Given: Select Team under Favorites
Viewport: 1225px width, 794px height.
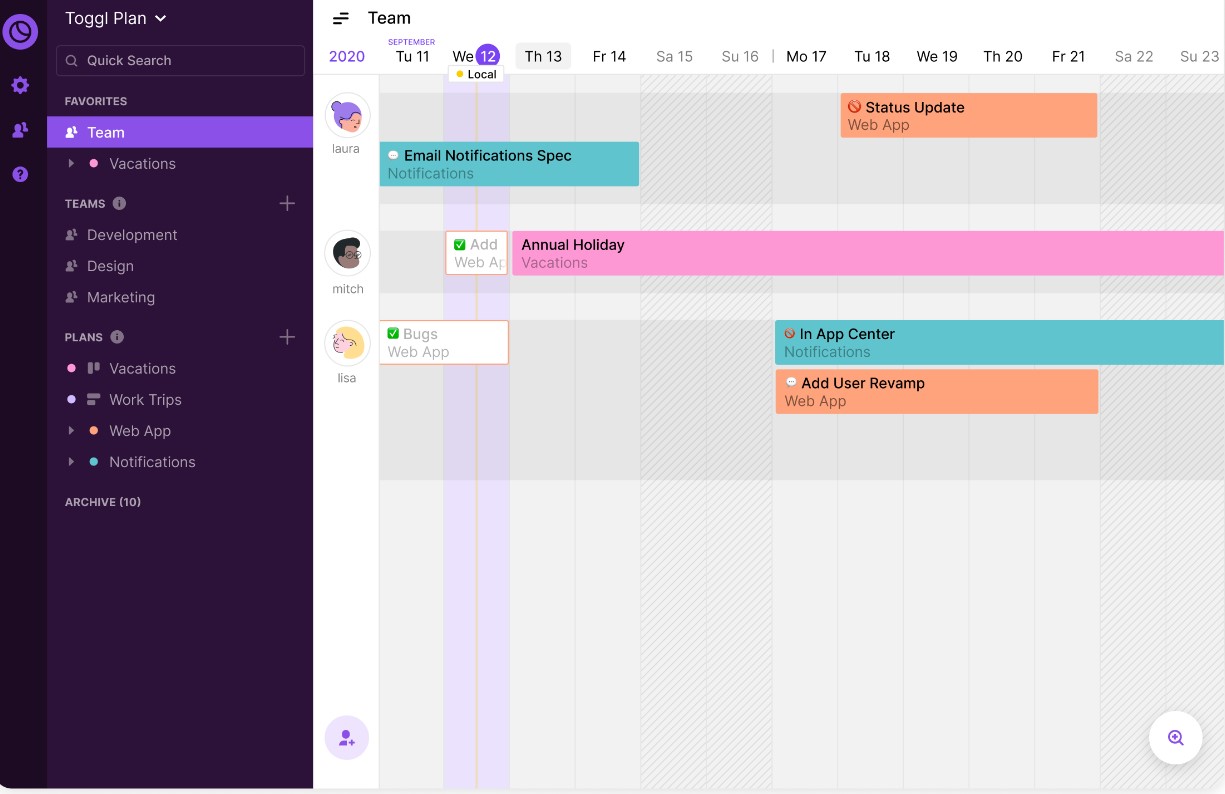Looking at the screenshot, I should [106, 132].
